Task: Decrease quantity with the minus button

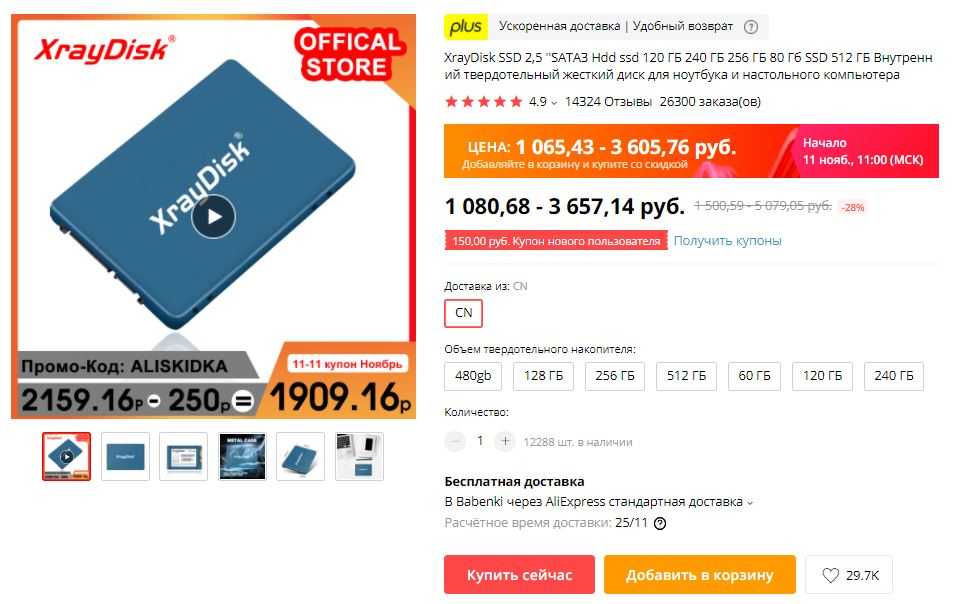Action: [x=455, y=441]
